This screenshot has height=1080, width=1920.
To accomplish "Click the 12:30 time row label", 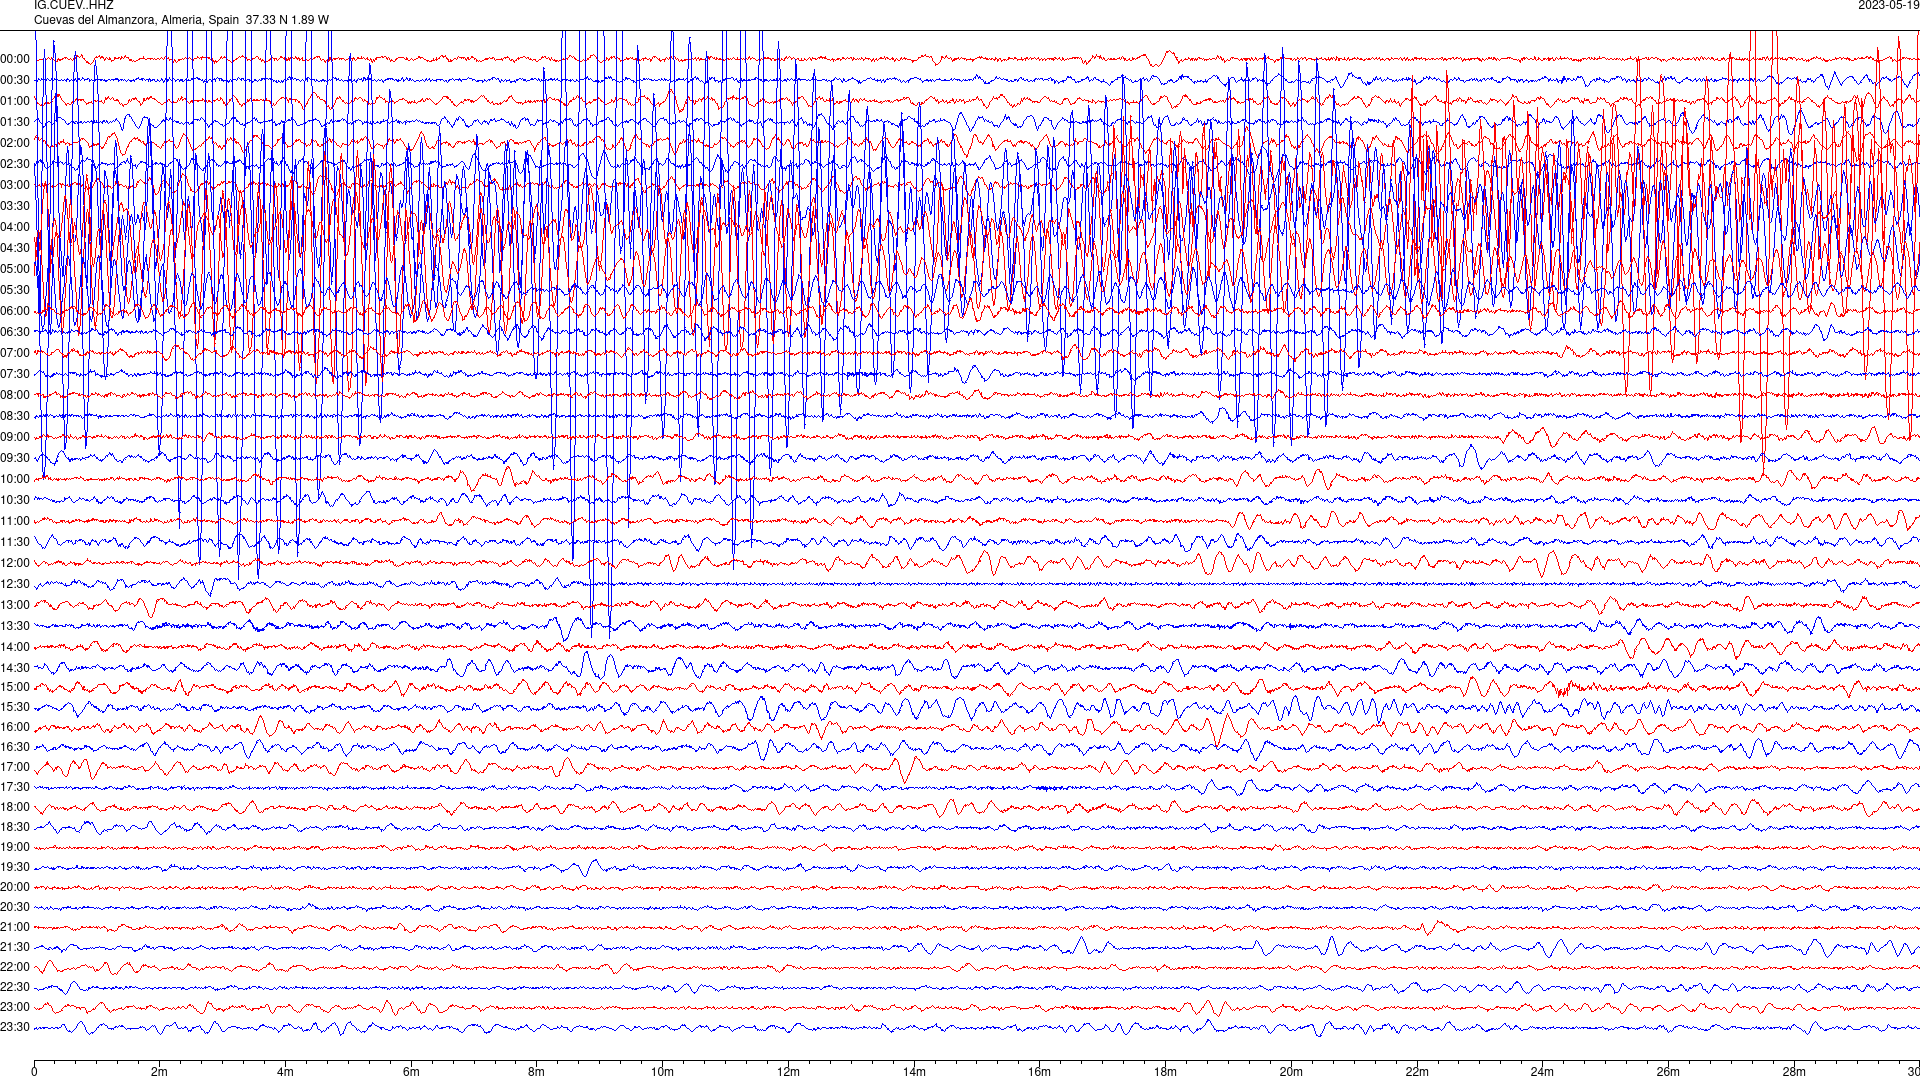I will pos(15,585).
